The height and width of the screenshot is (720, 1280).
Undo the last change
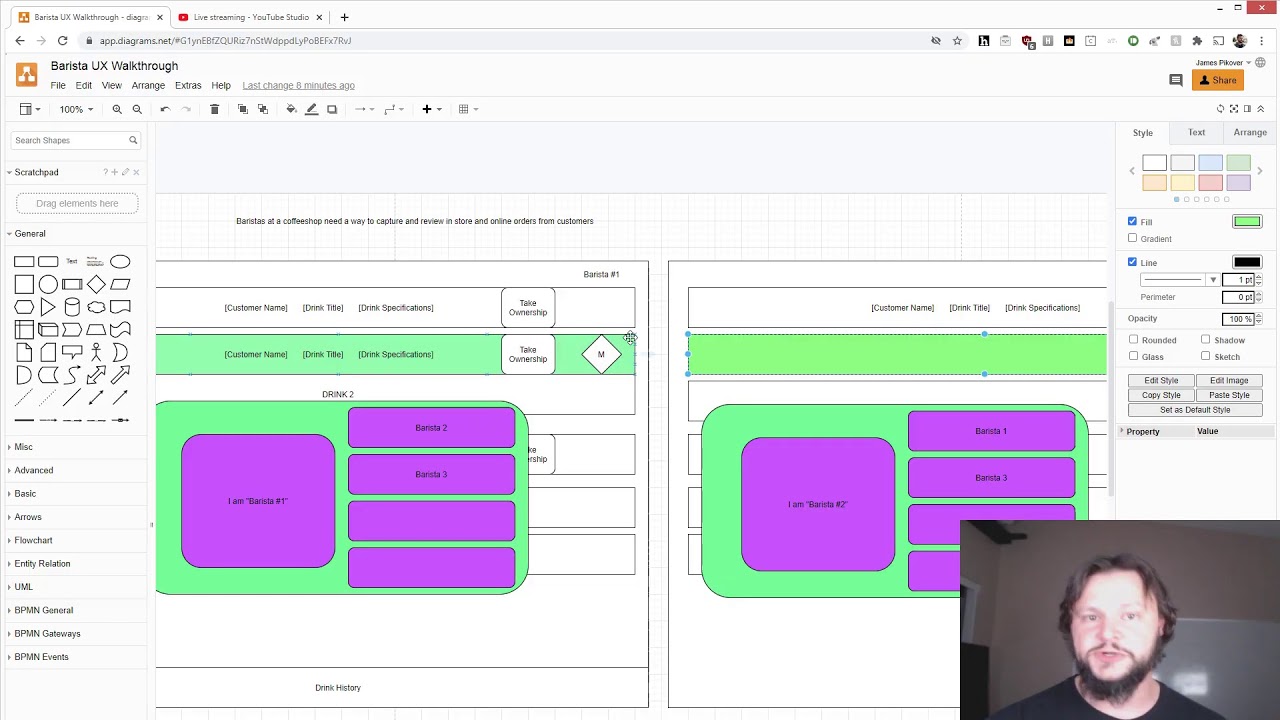pos(165,109)
